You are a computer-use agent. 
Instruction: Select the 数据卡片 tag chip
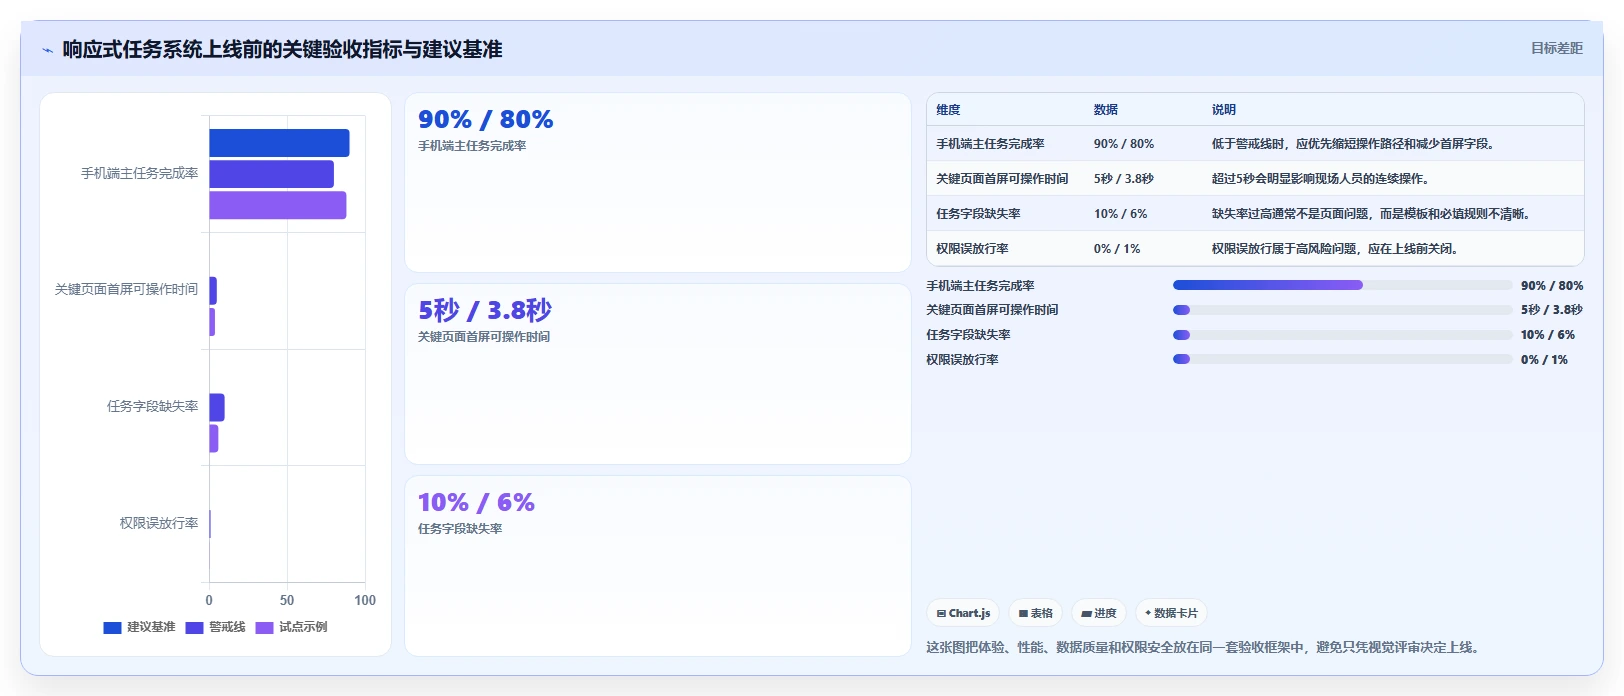tap(1171, 613)
